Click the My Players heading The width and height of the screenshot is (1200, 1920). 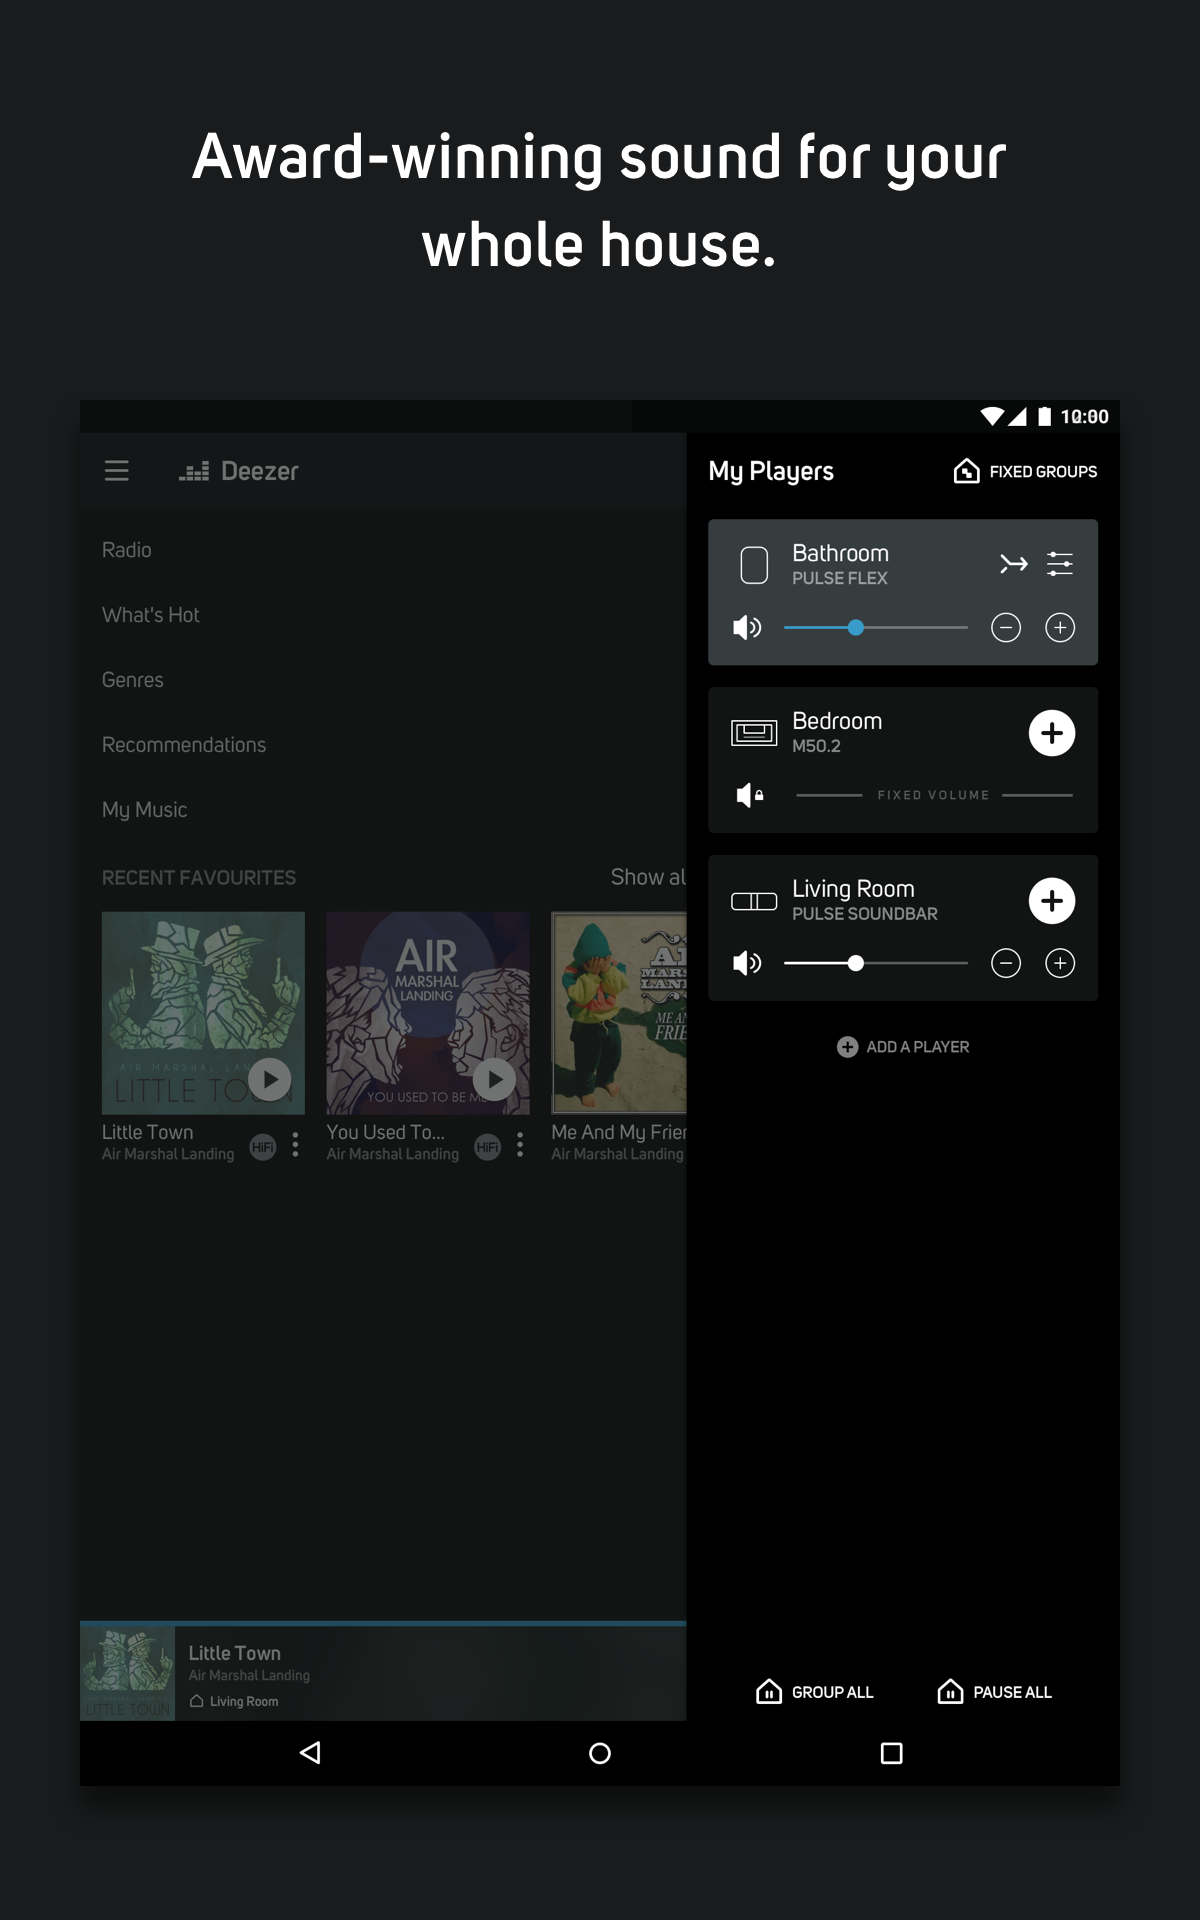click(771, 471)
